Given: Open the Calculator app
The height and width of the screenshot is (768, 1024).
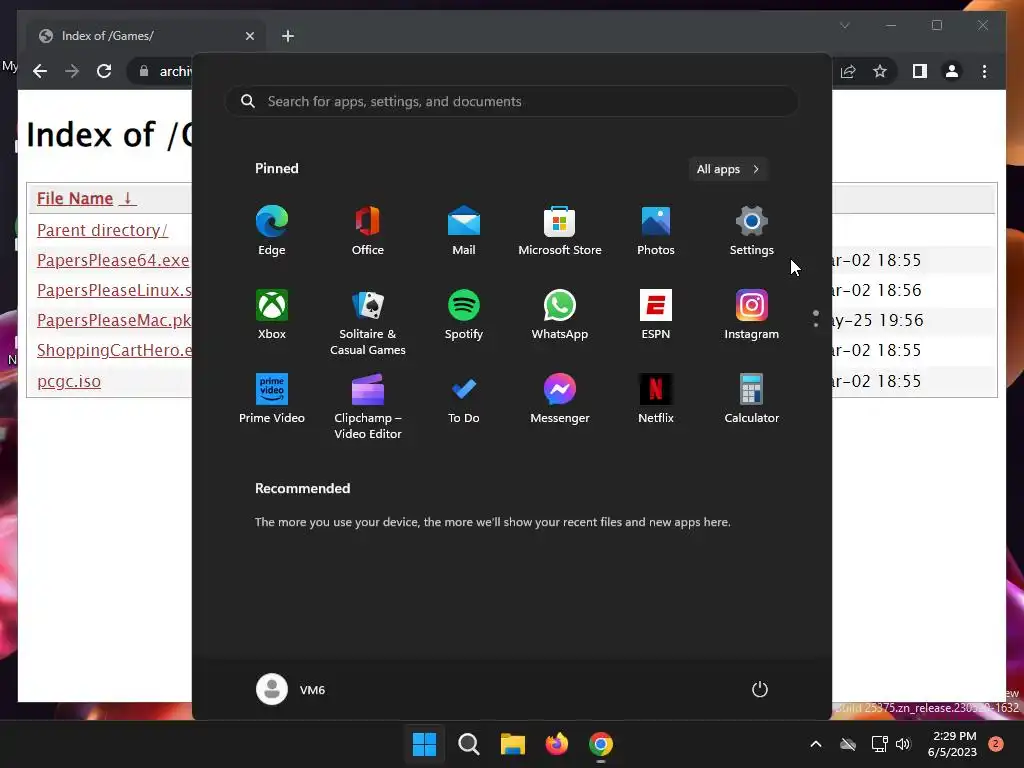Looking at the screenshot, I should click(752, 398).
